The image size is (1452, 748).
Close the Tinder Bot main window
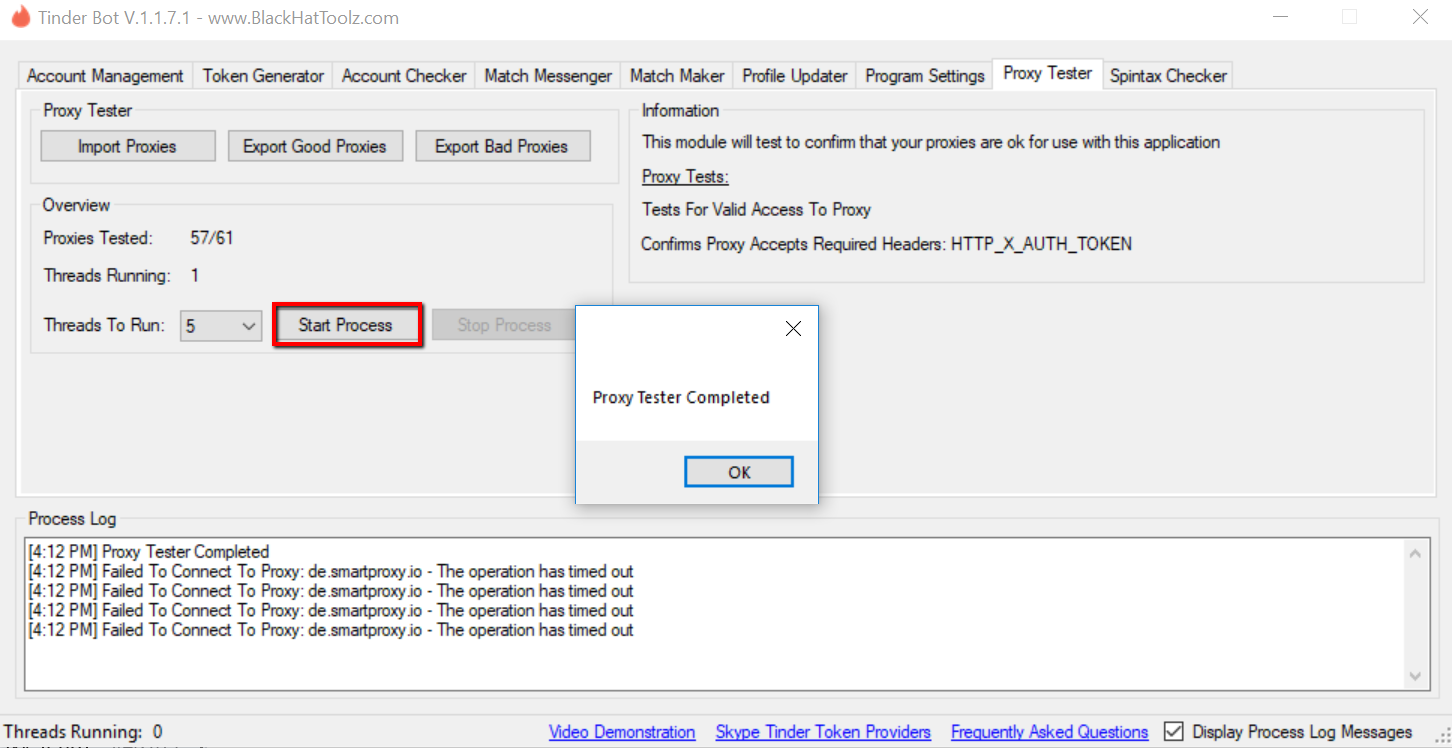click(x=1419, y=17)
